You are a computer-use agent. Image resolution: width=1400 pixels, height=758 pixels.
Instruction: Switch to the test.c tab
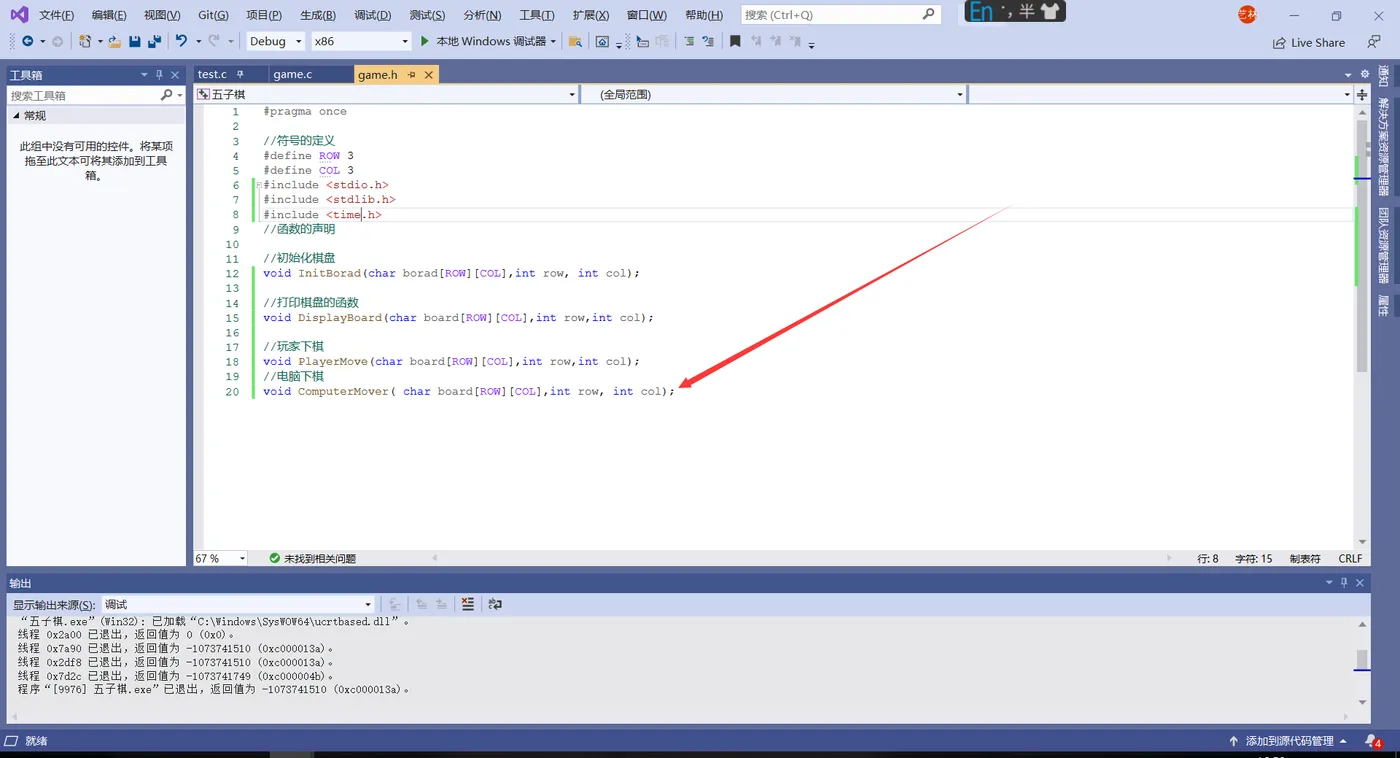click(x=212, y=75)
